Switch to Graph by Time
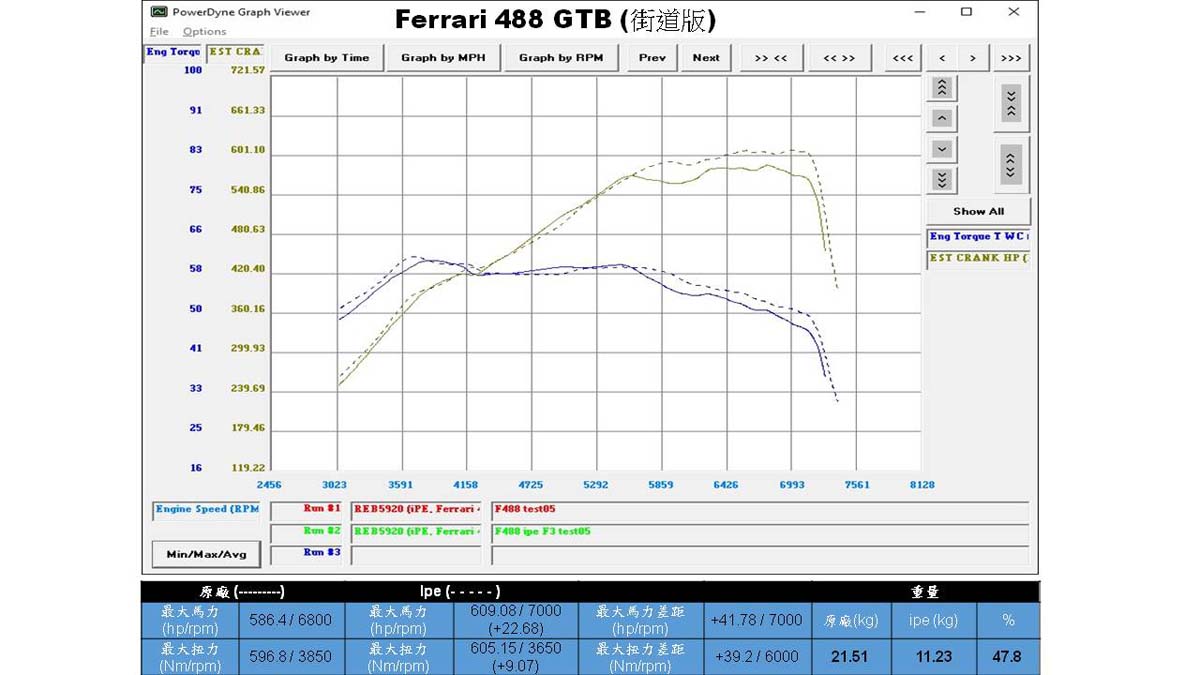The image size is (1200, 675). [x=326, y=58]
